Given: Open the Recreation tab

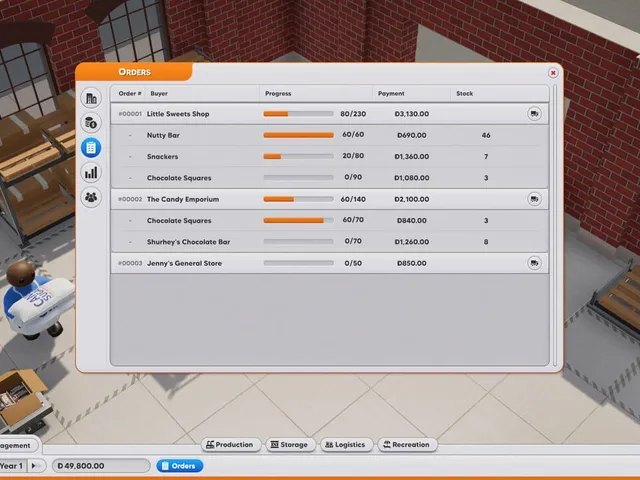Looking at the screenshot, I should pos(407,444).
